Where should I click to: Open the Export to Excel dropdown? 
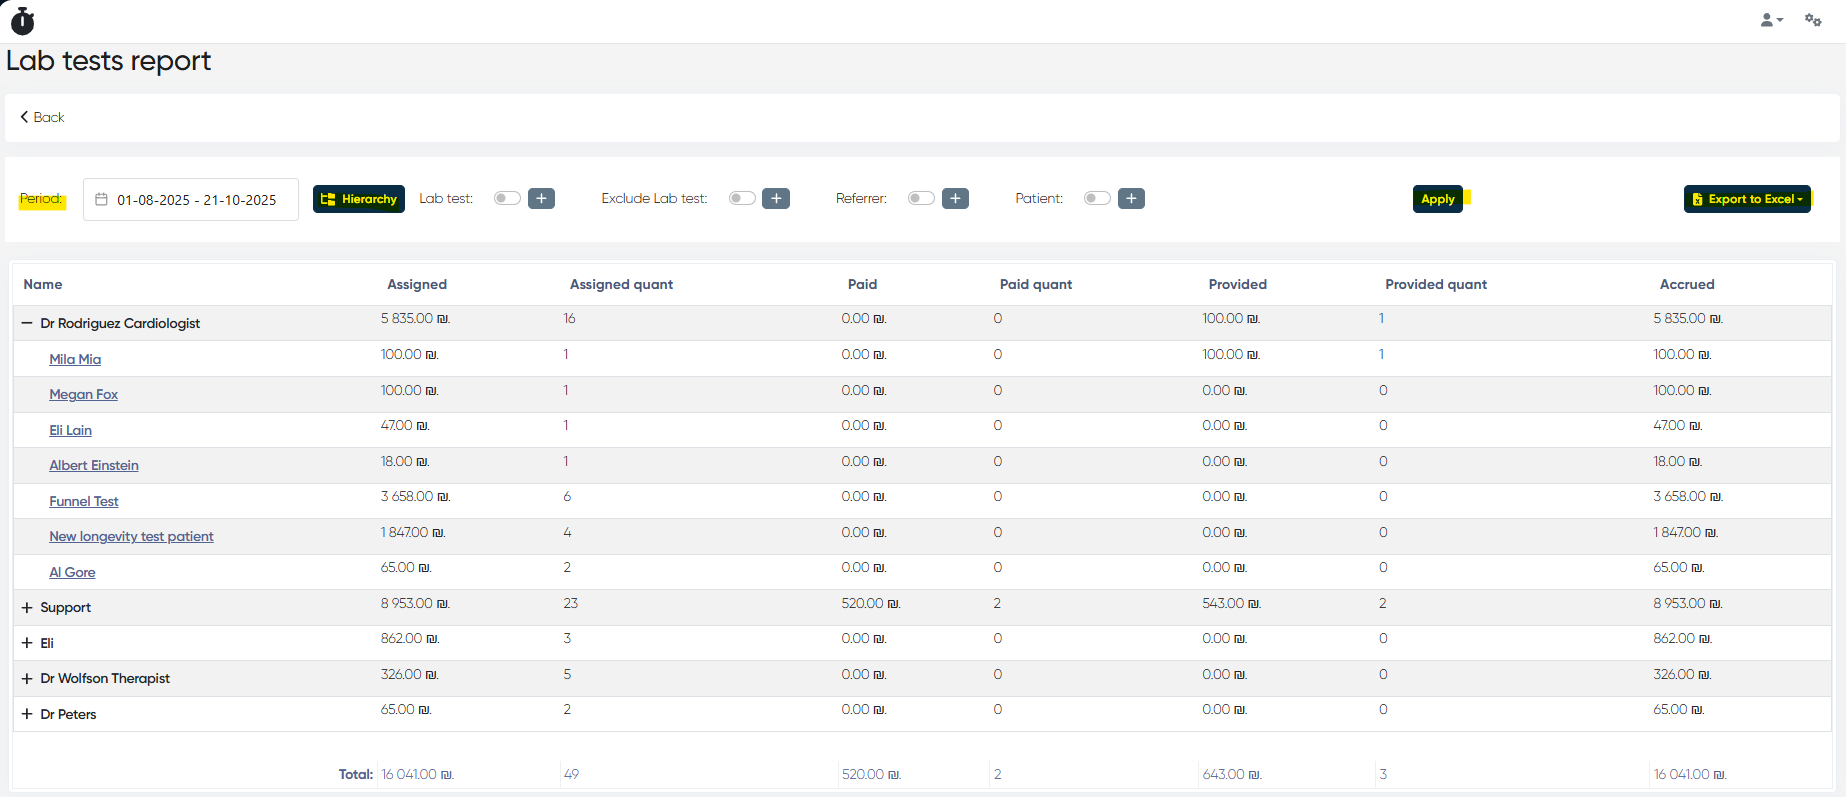(x=1747, y=199)
